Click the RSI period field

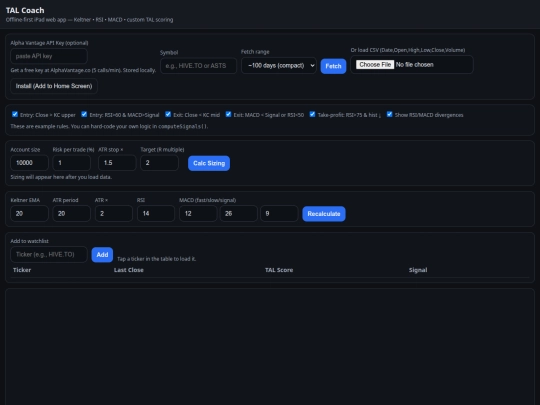coord(156,214)
